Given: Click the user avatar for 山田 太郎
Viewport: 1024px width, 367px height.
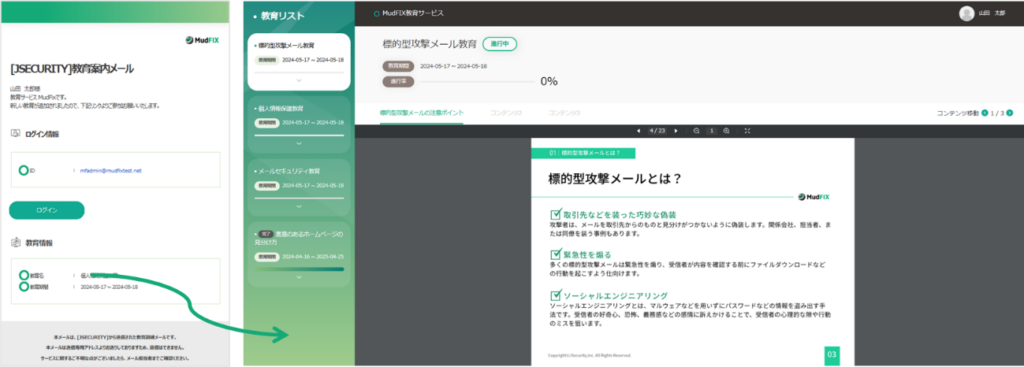Looking at the screenshot, I should pos(967,13).
